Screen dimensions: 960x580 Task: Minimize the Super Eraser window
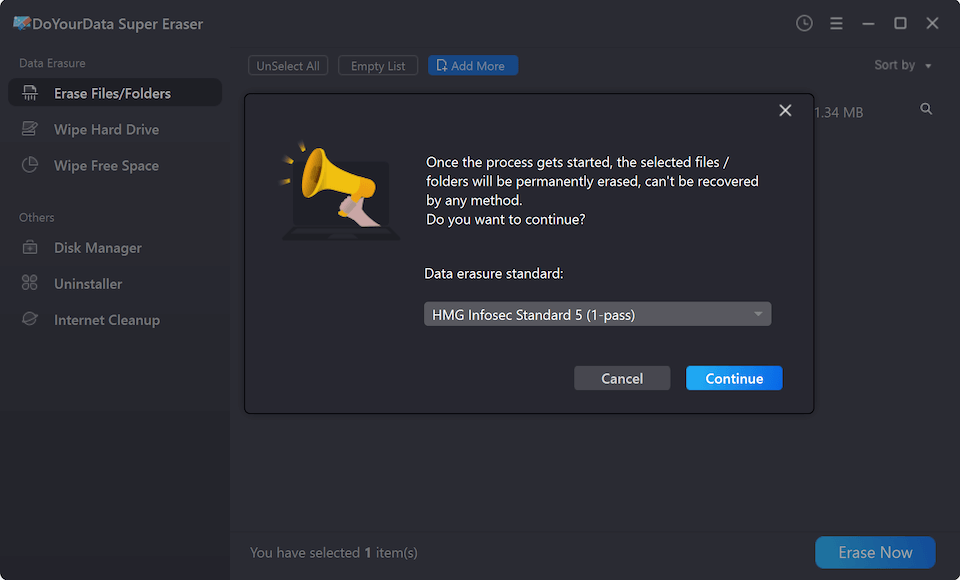click(868, 23)
